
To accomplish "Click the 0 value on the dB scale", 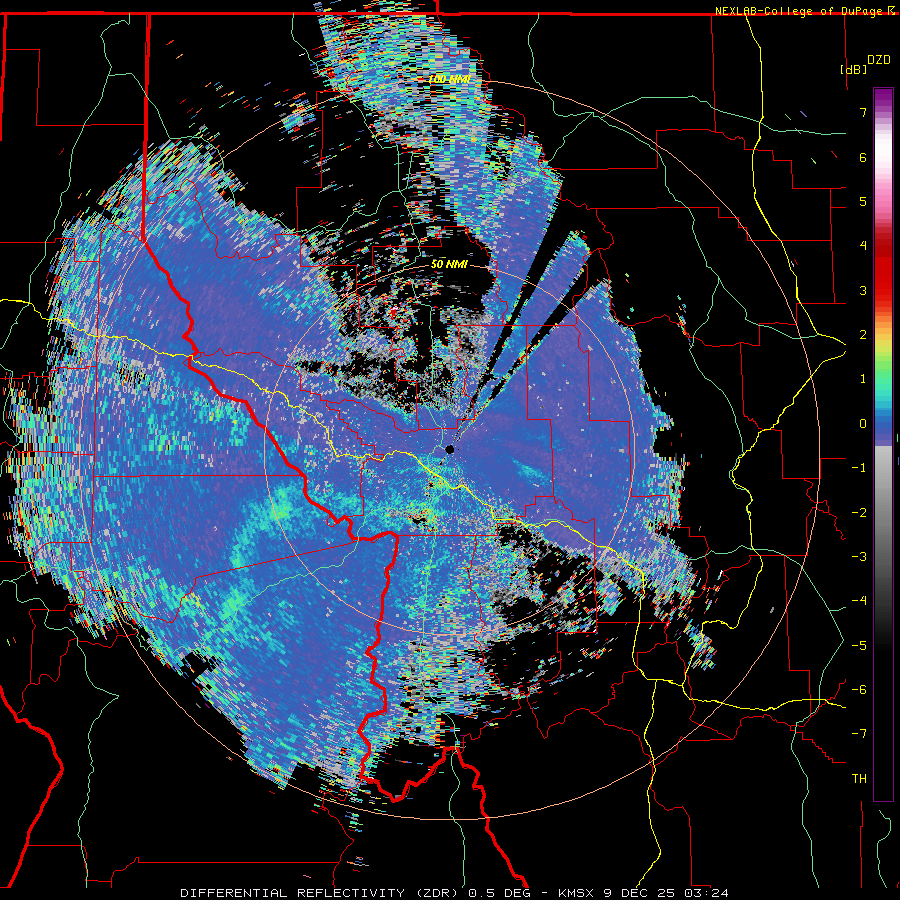I will (863, 424).
